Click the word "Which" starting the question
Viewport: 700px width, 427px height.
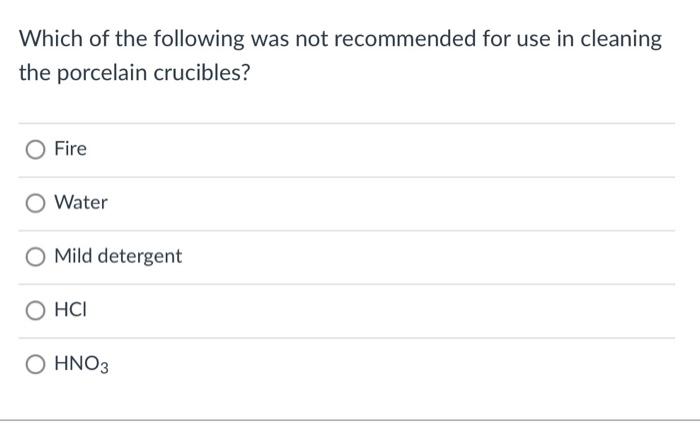[x=51, y=39]
